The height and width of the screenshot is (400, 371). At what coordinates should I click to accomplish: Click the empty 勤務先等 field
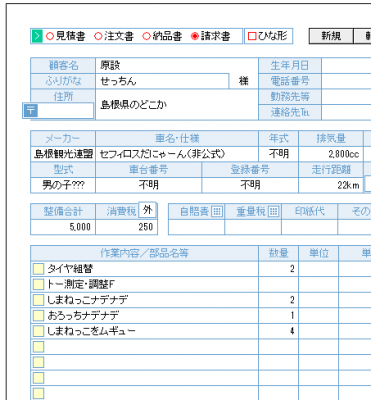346,97
